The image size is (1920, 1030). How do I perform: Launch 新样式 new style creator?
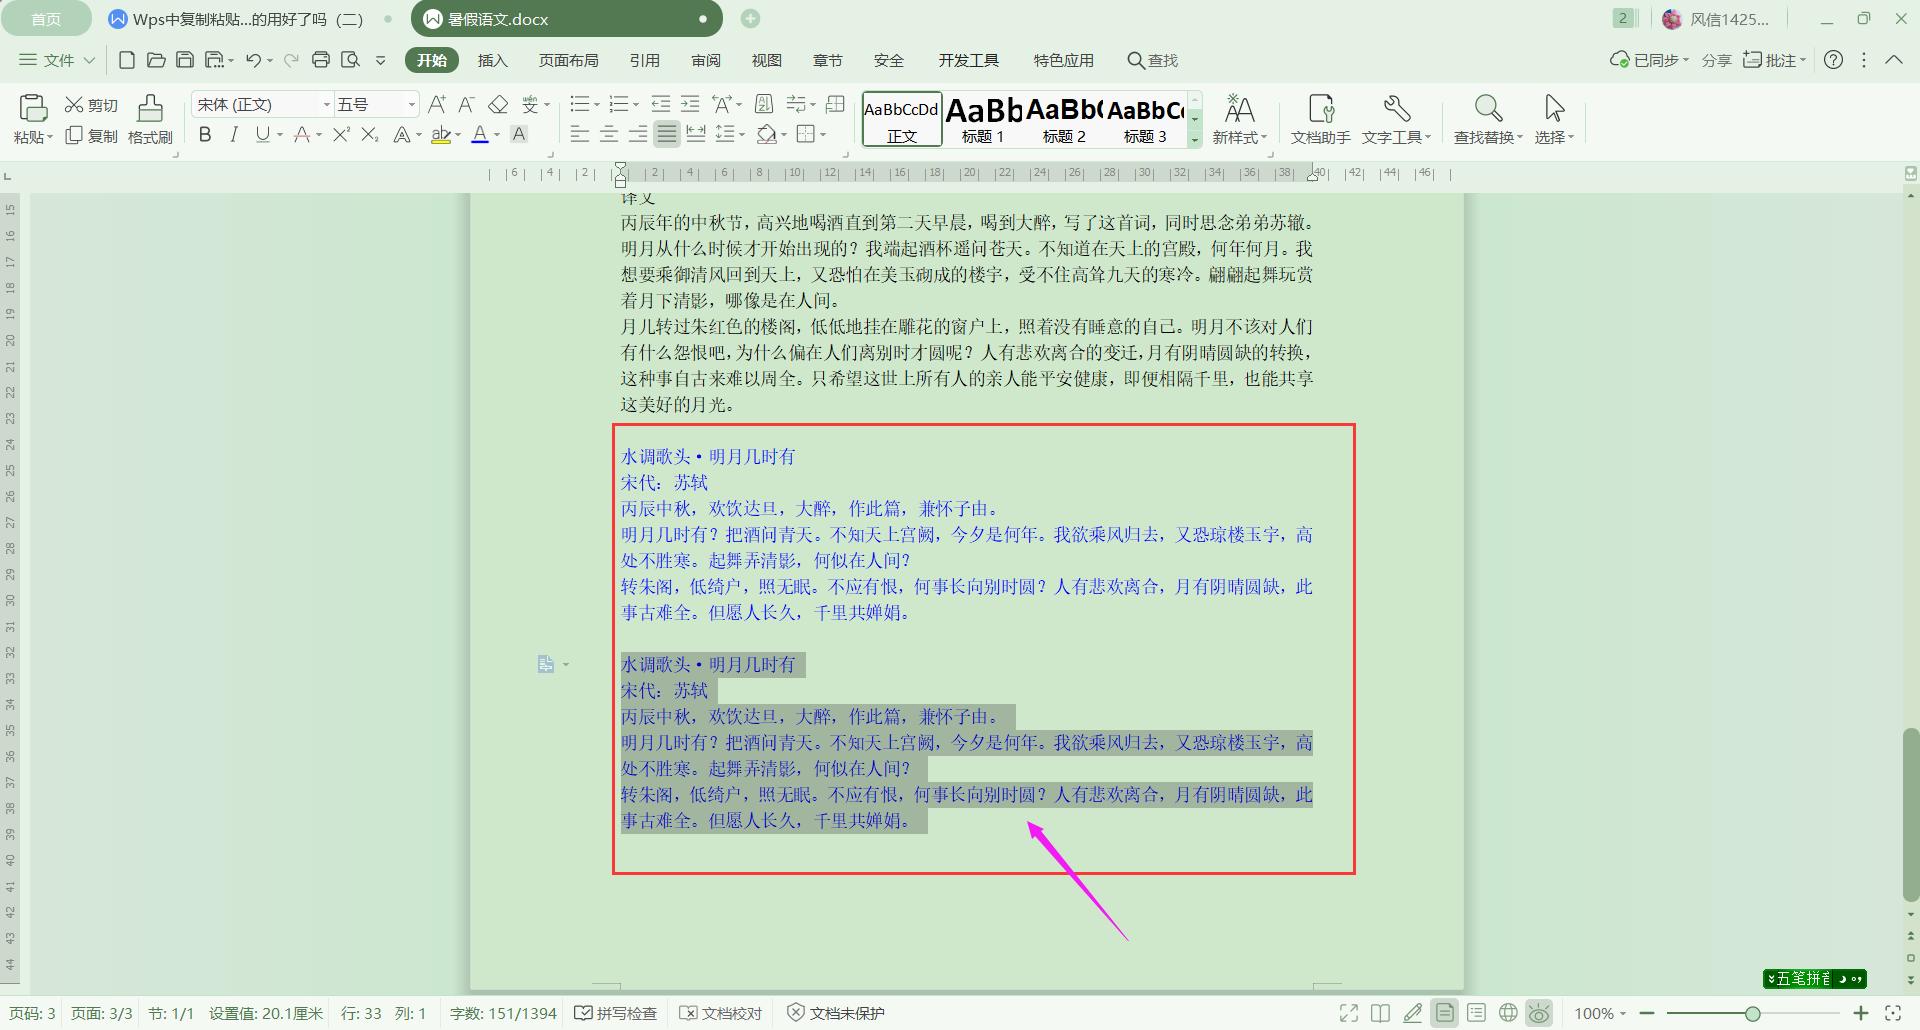[1240, 118]
